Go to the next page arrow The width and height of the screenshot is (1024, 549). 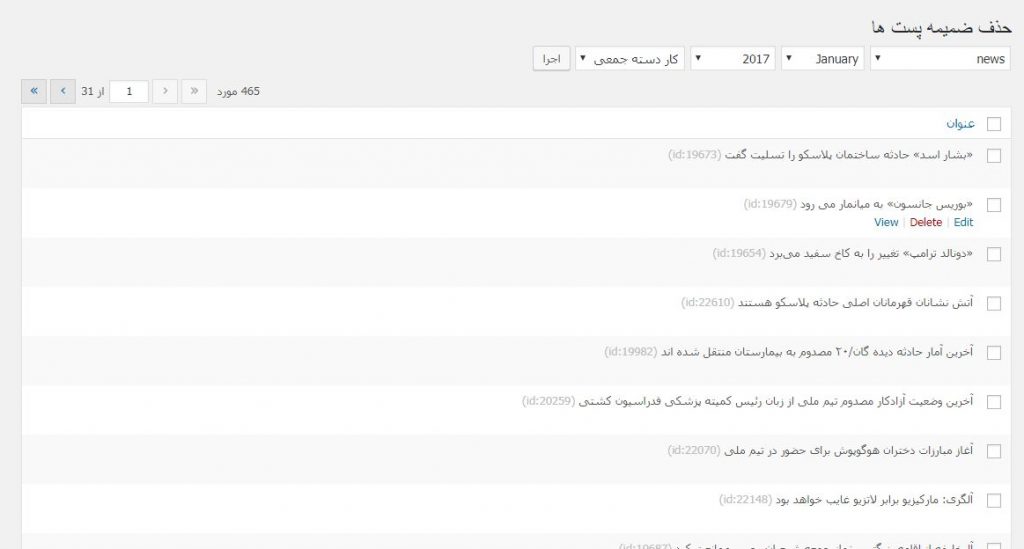pos(63,91)
